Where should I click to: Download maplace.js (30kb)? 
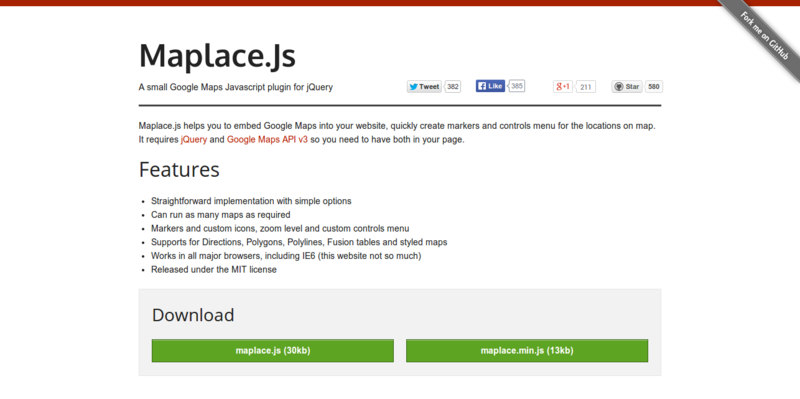pos(273,351)
